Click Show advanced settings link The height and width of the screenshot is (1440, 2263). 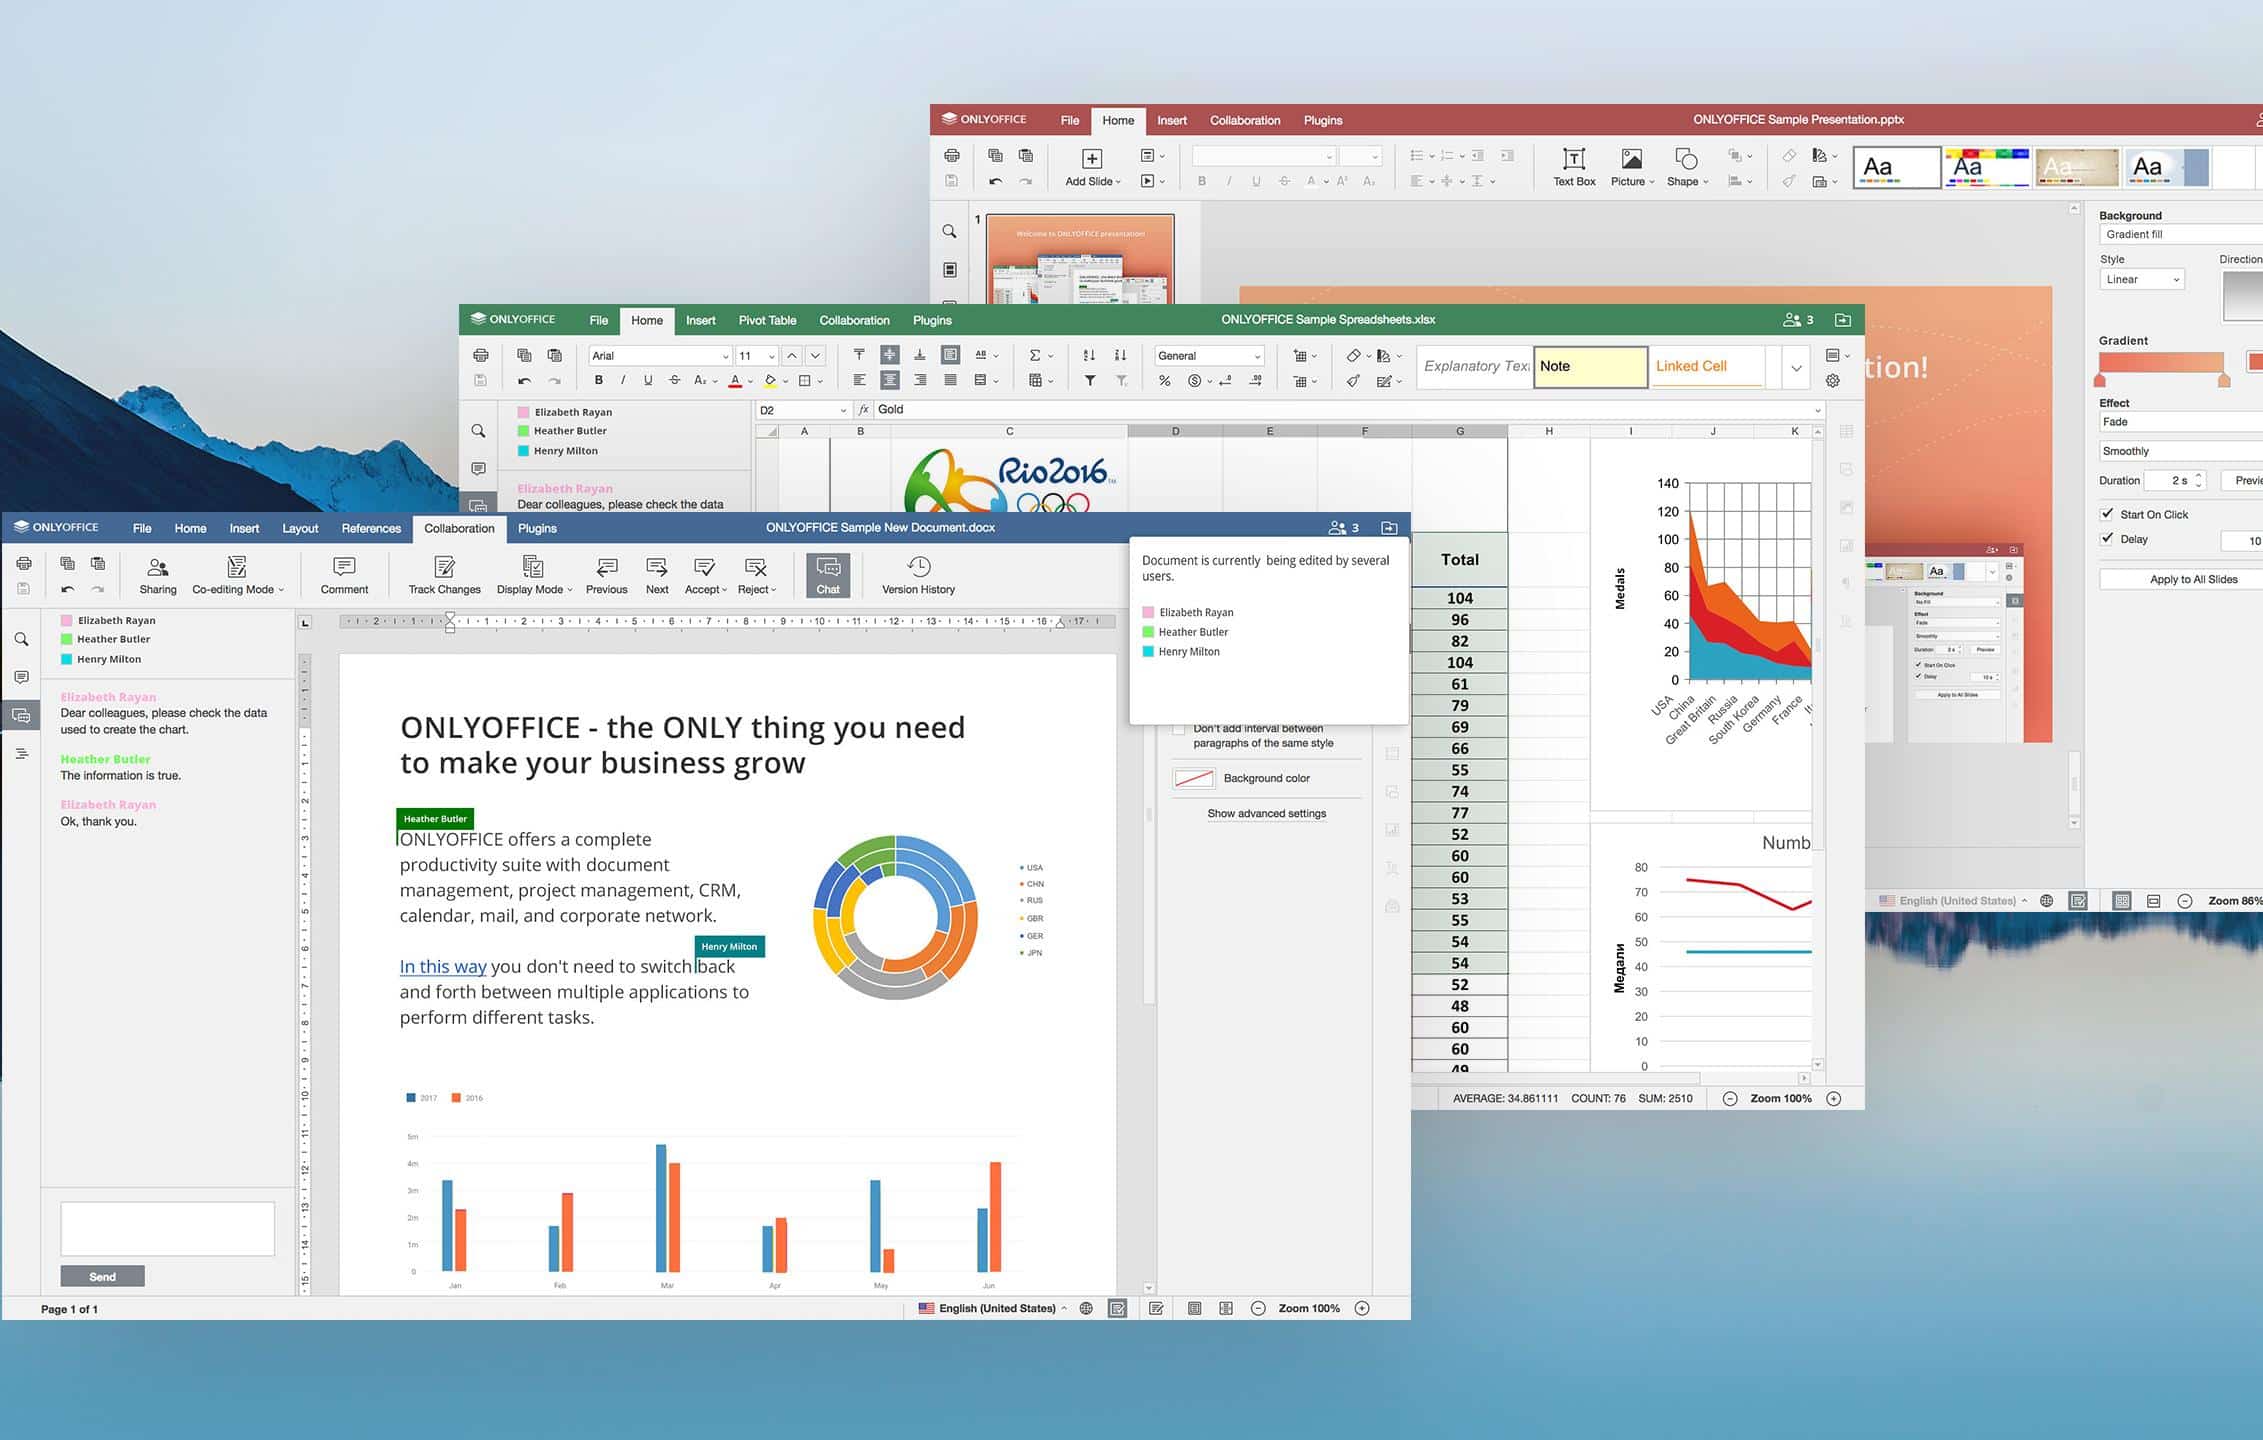tap(1266, 813)
